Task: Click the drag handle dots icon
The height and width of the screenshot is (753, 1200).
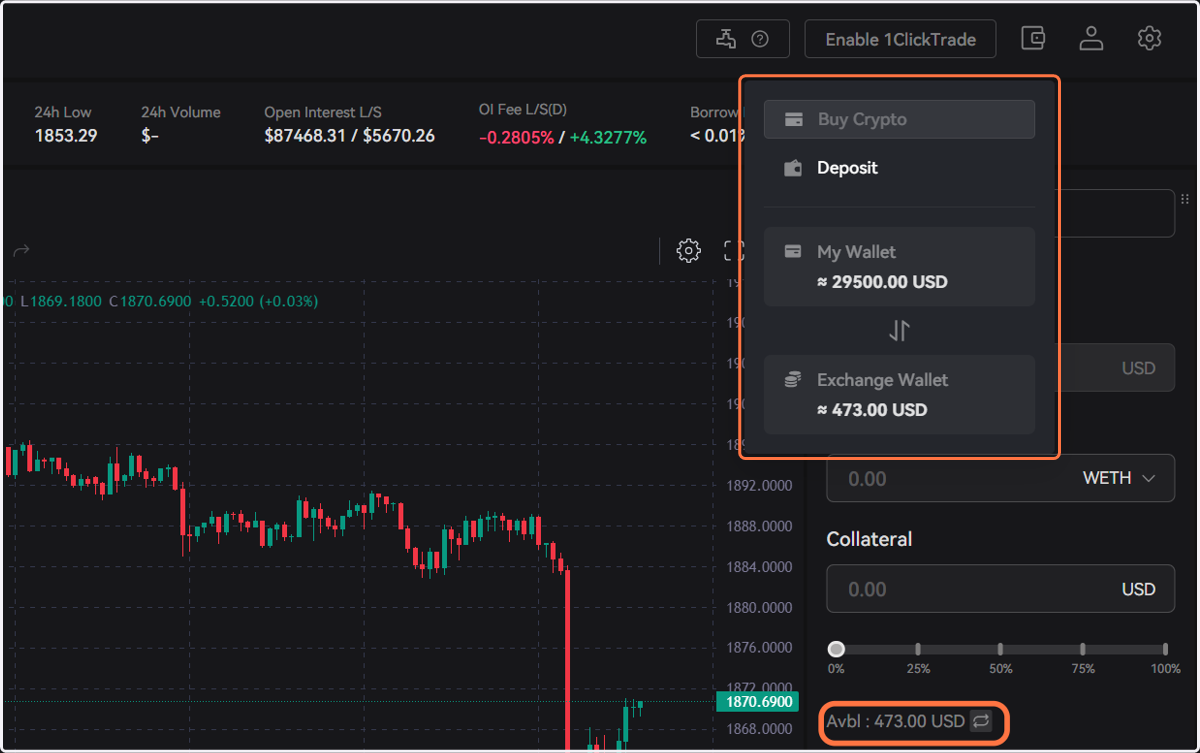Action: 1185,199
